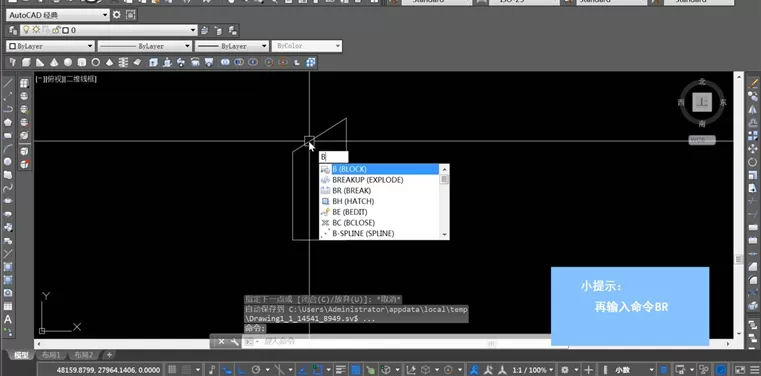Open the AutoCAD 经典 workspace dropdown
This screenshot has width=761, height=376.
coord(58,15)
